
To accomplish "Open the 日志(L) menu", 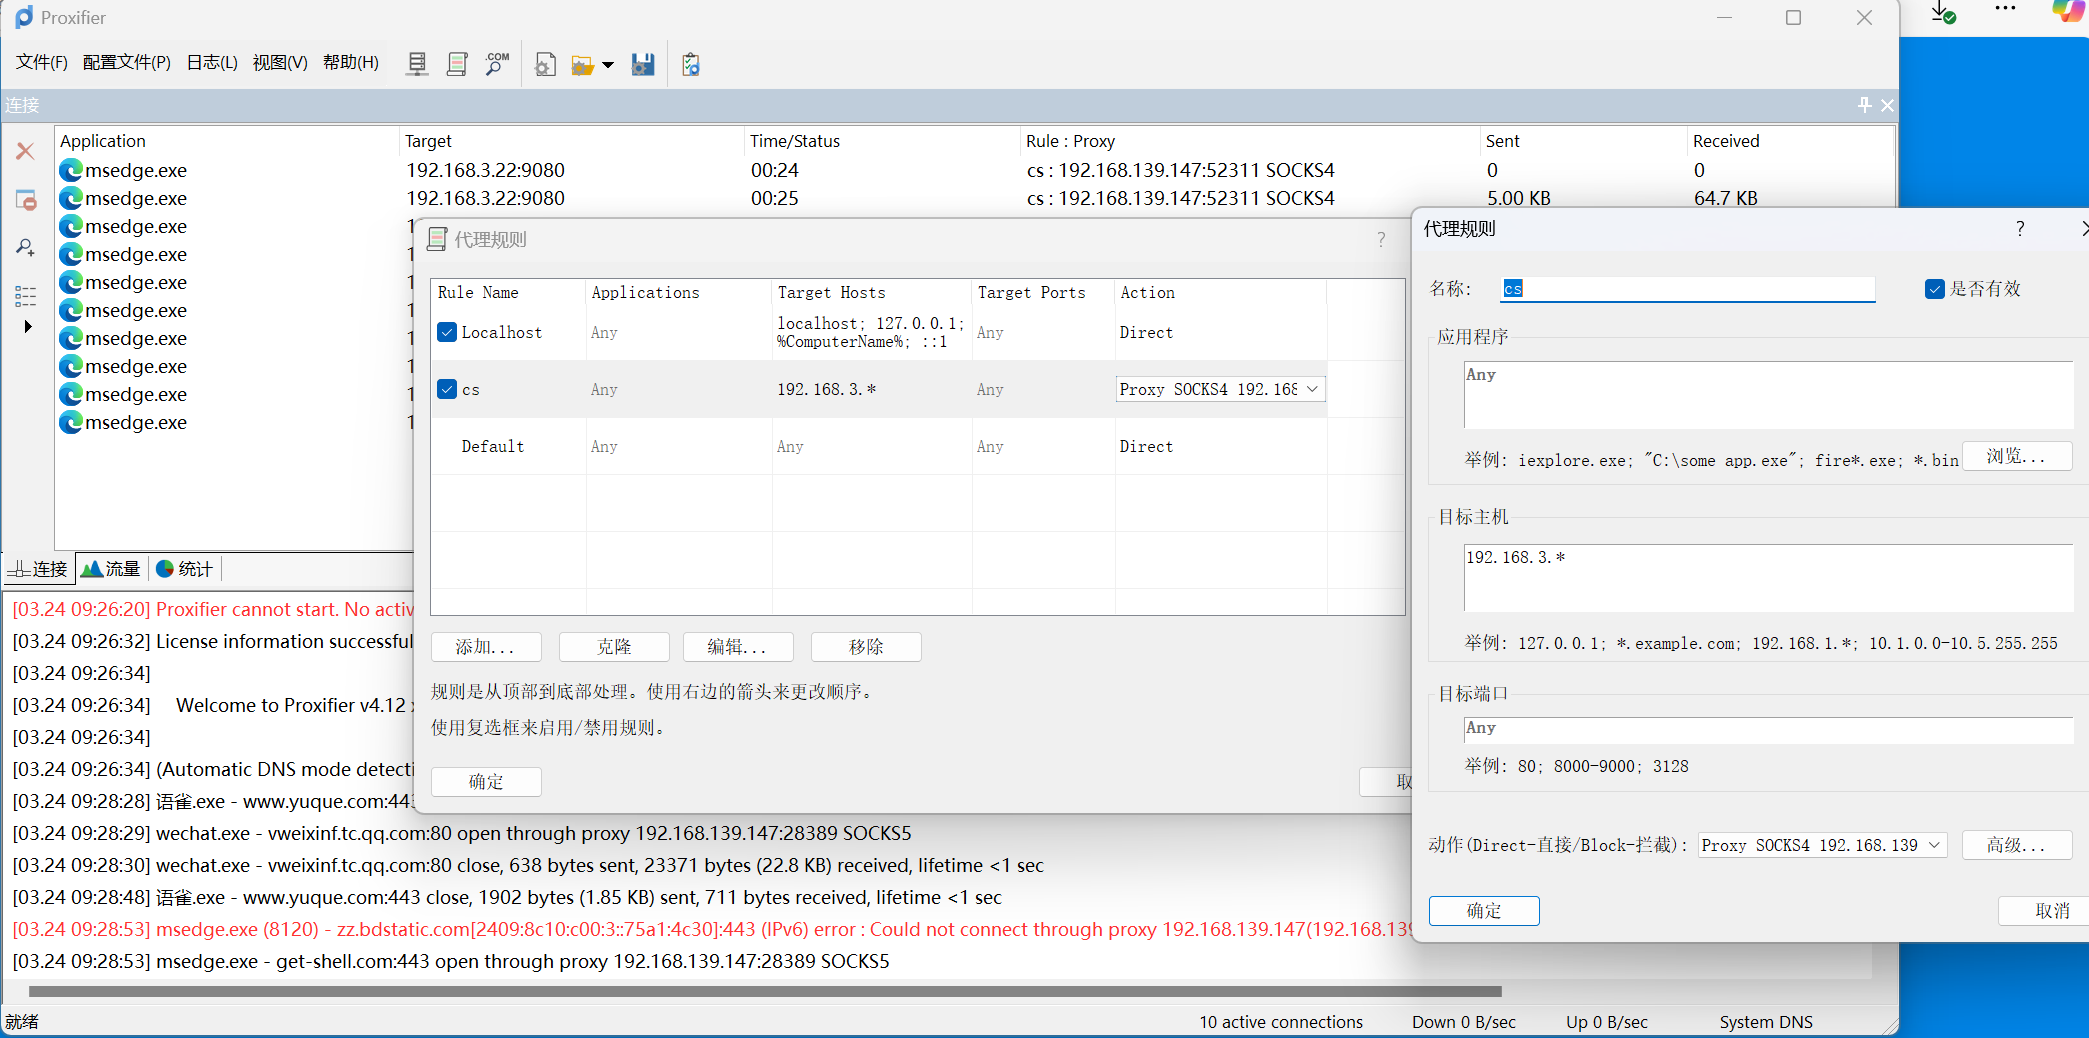I will (212, 62).
